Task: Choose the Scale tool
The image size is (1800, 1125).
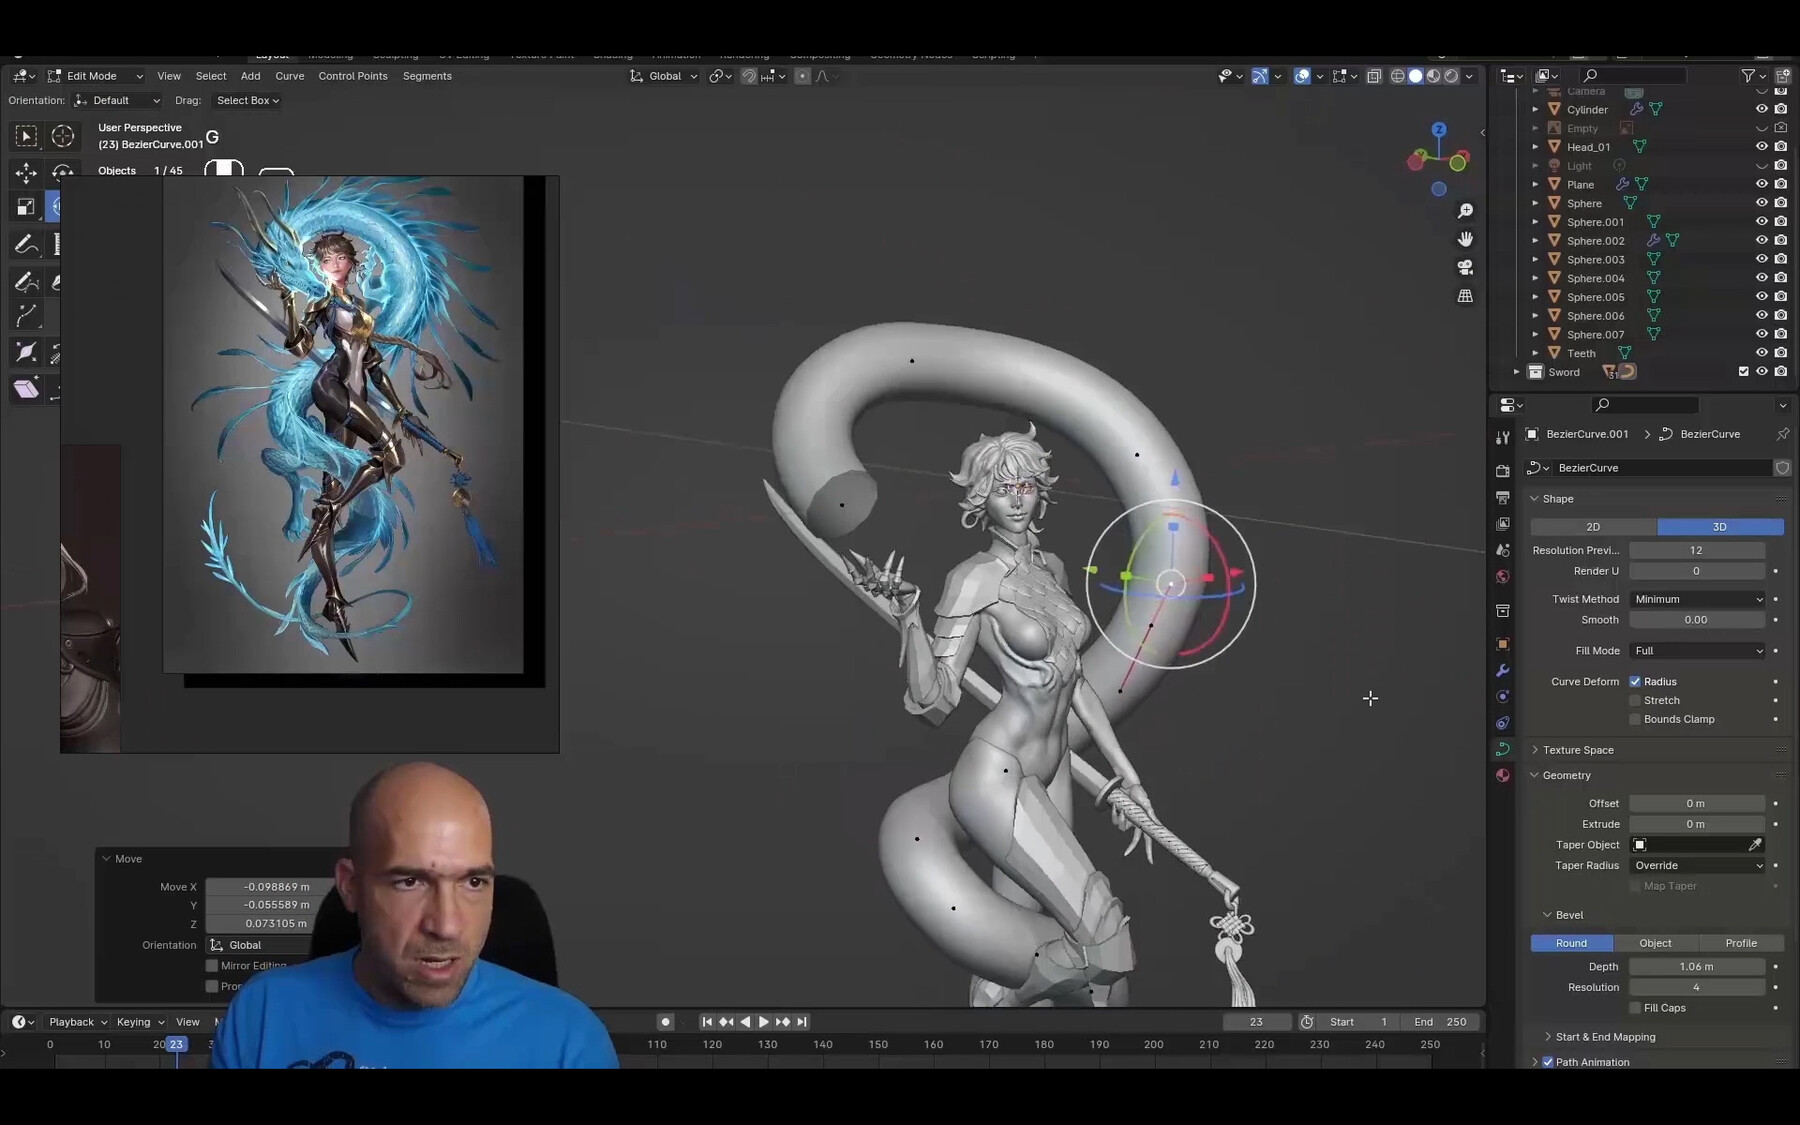Action: [x=27, y=207]
